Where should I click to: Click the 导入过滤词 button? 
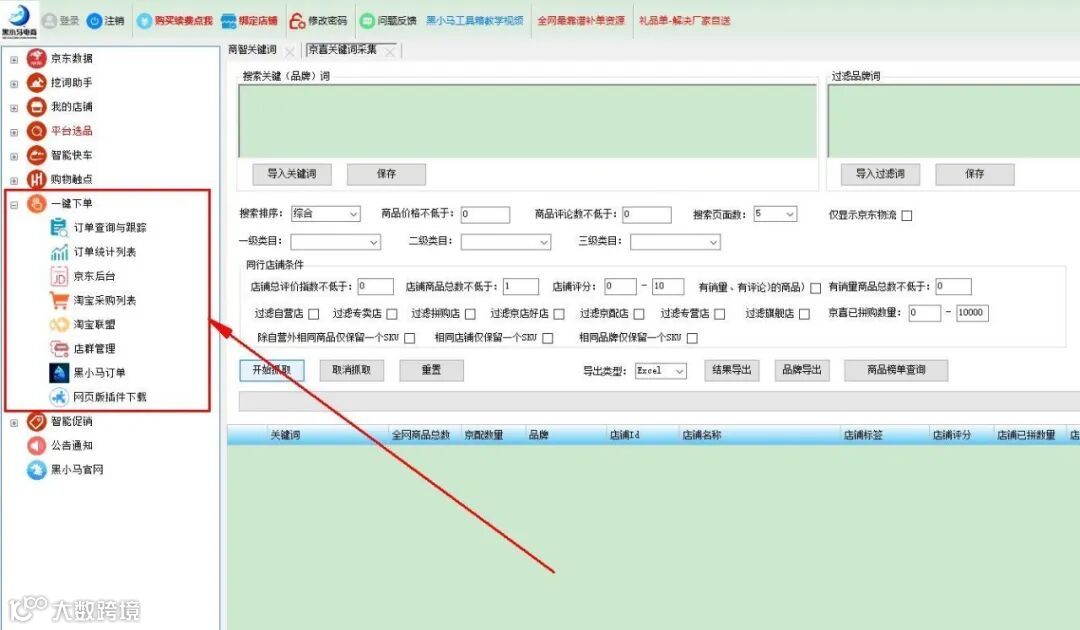[x=880, y=174]
